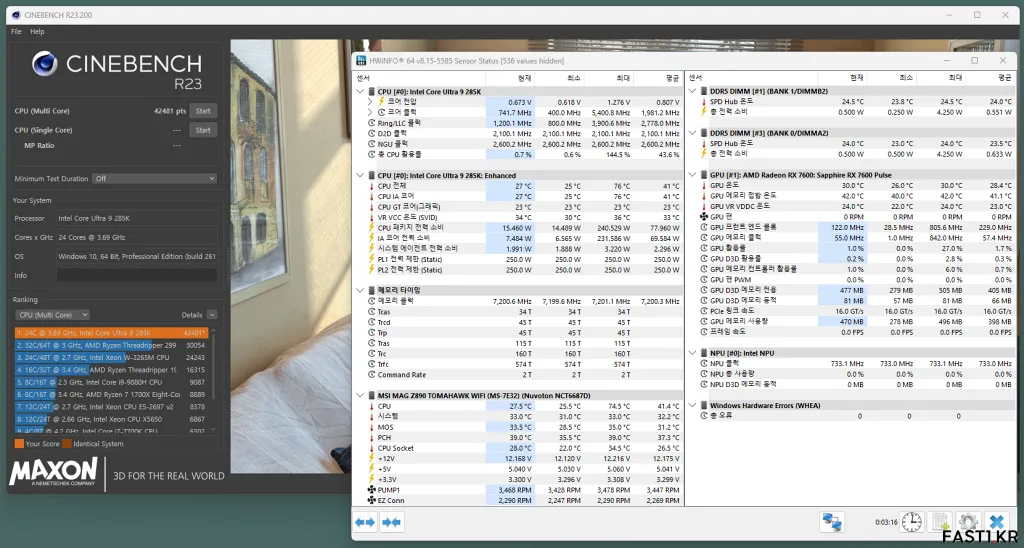Viewport: 1024px width, 548px height.
Task: Click the lightning icon beside +12V
Action: (x=372, y=459)
